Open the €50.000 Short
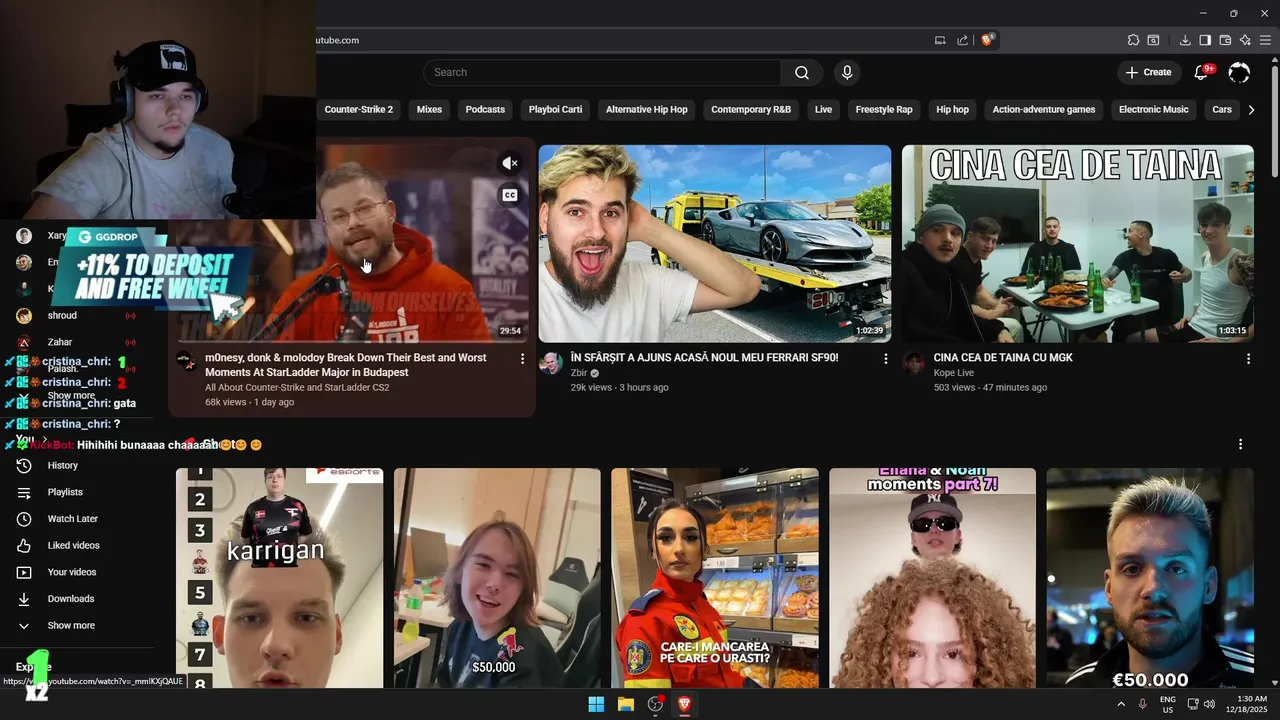This screenshot has width=1280, height=720. 1150,578
